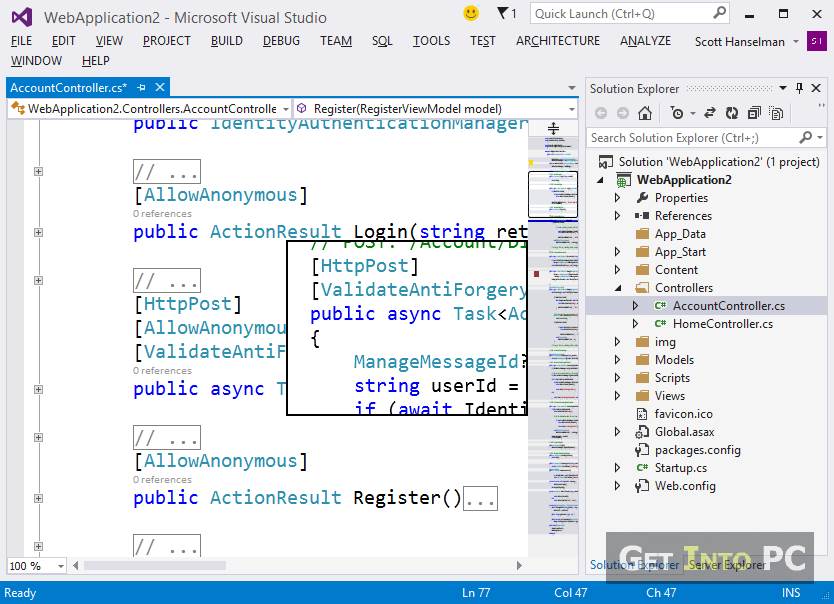Select the Scripts folder
834x604 pixels.
(x=672, y=378)
